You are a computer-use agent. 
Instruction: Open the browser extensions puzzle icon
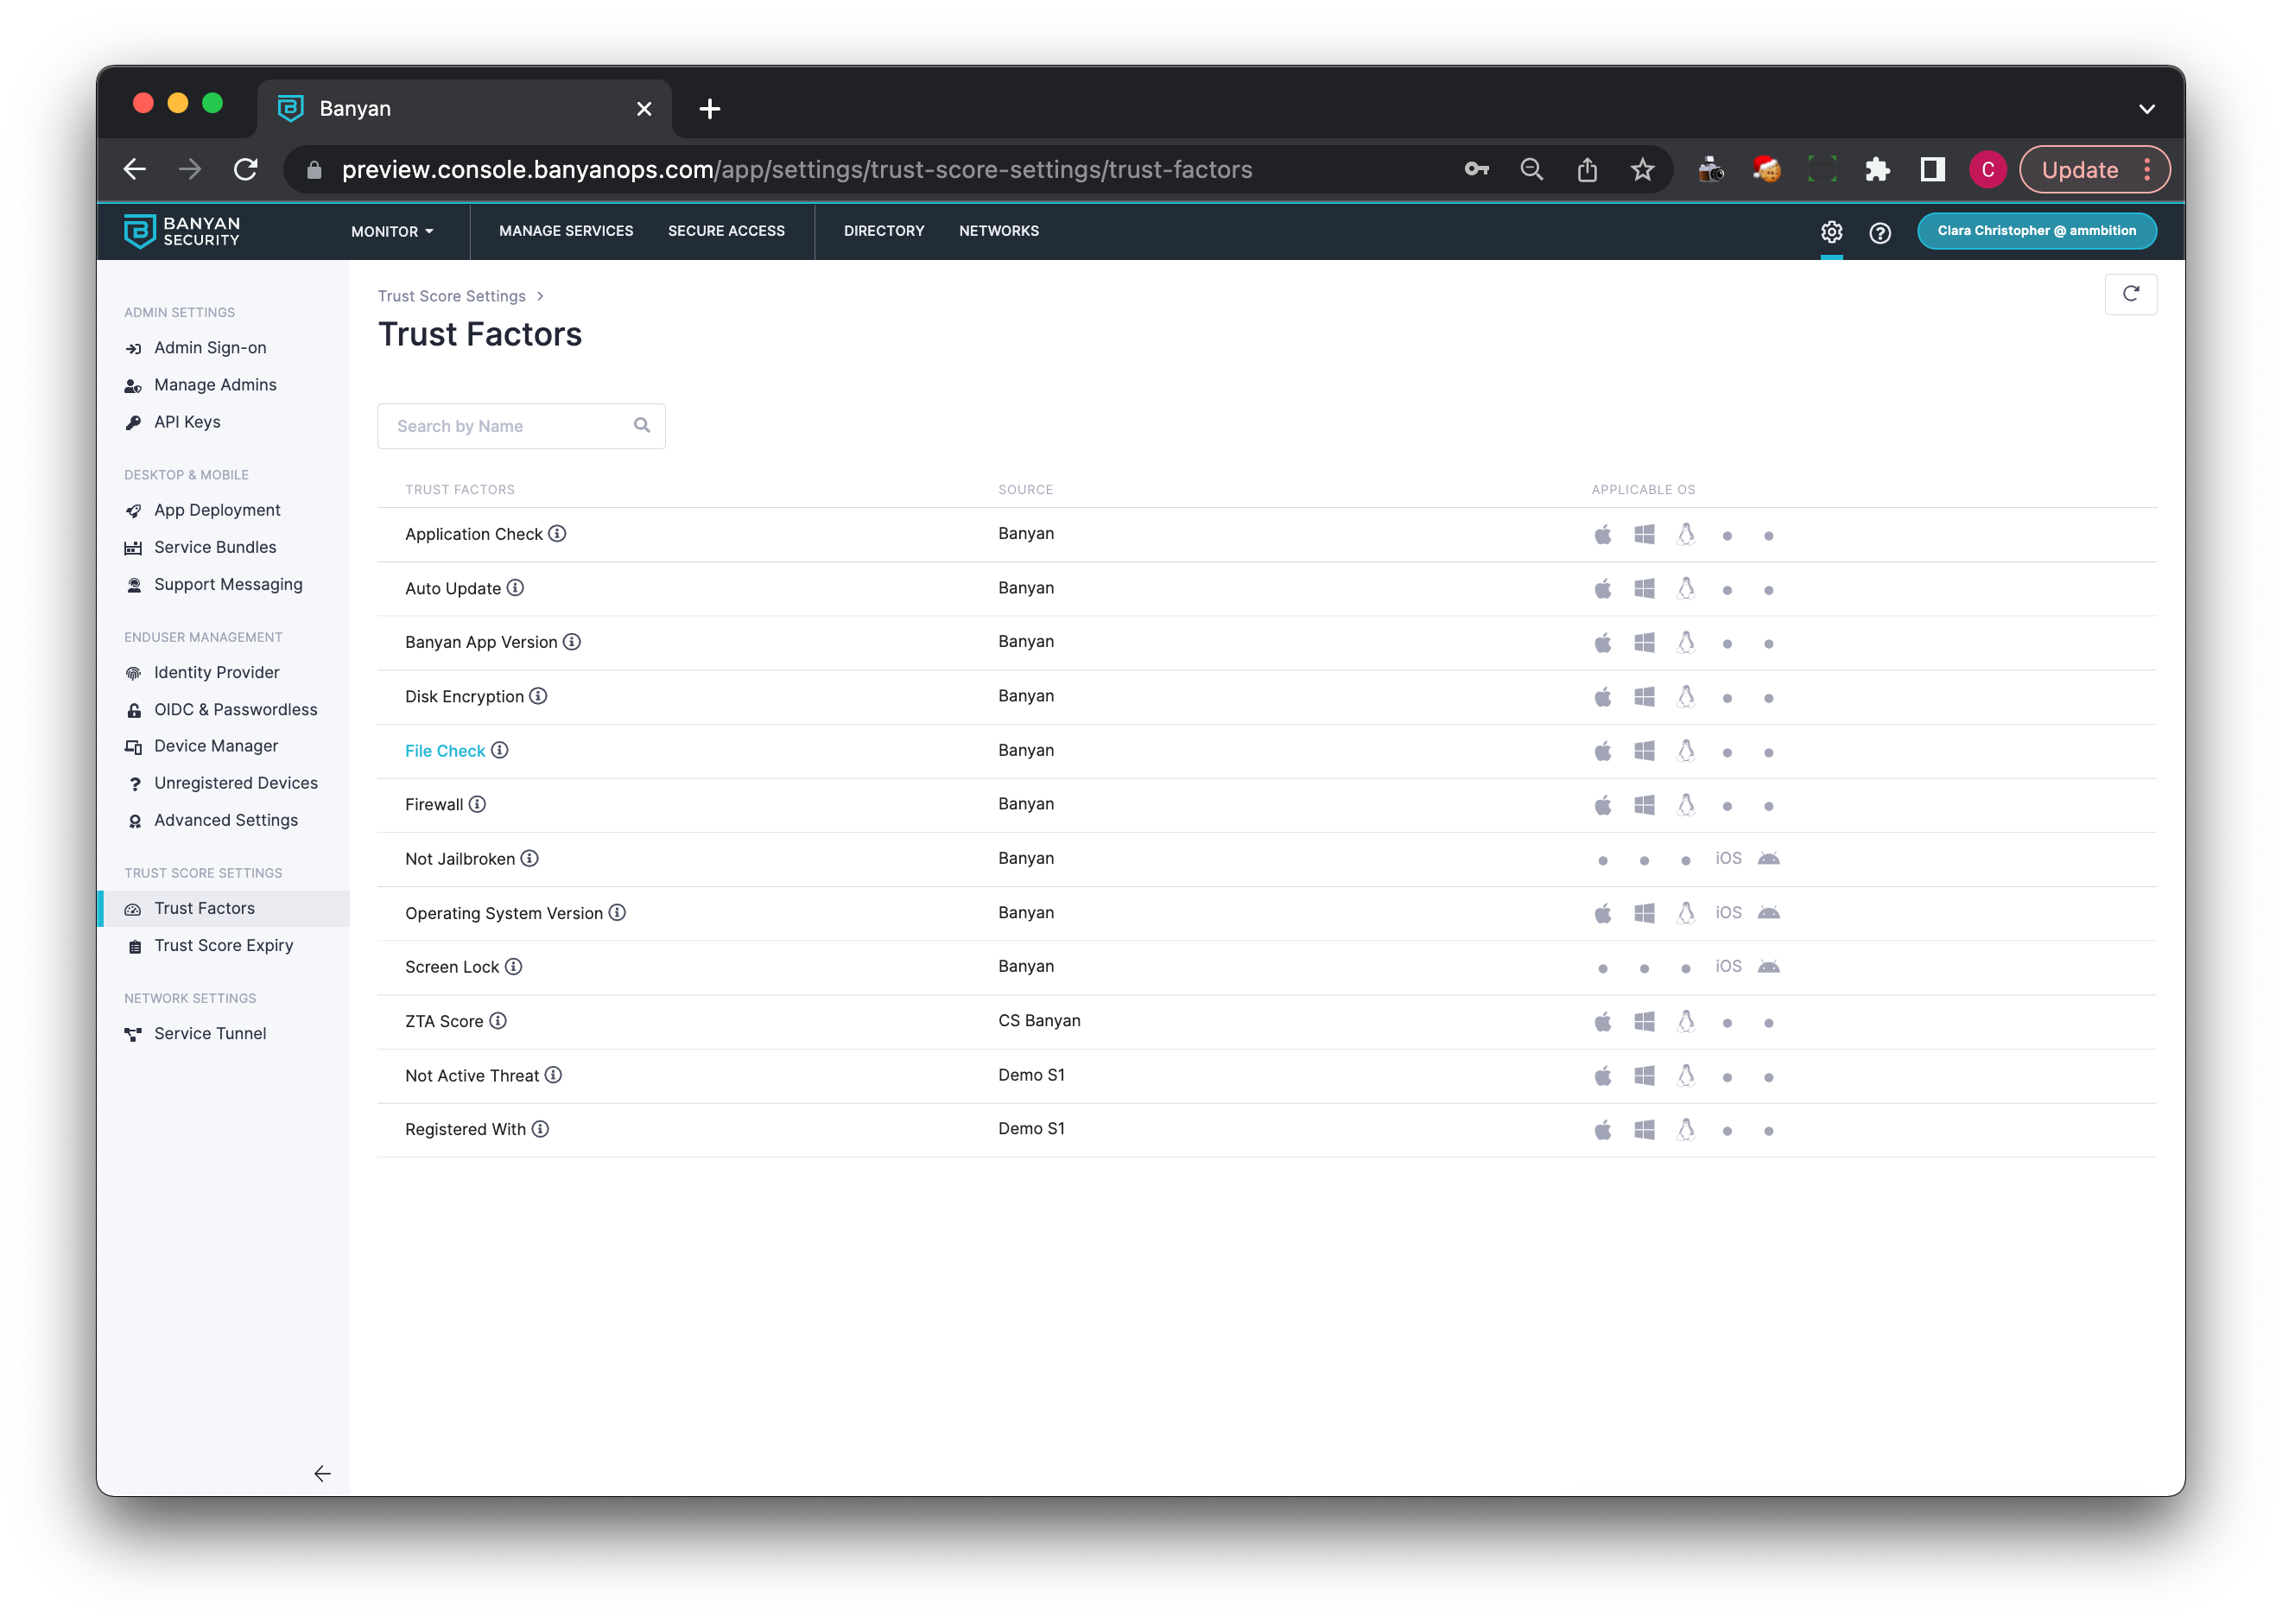[1877, 170]
